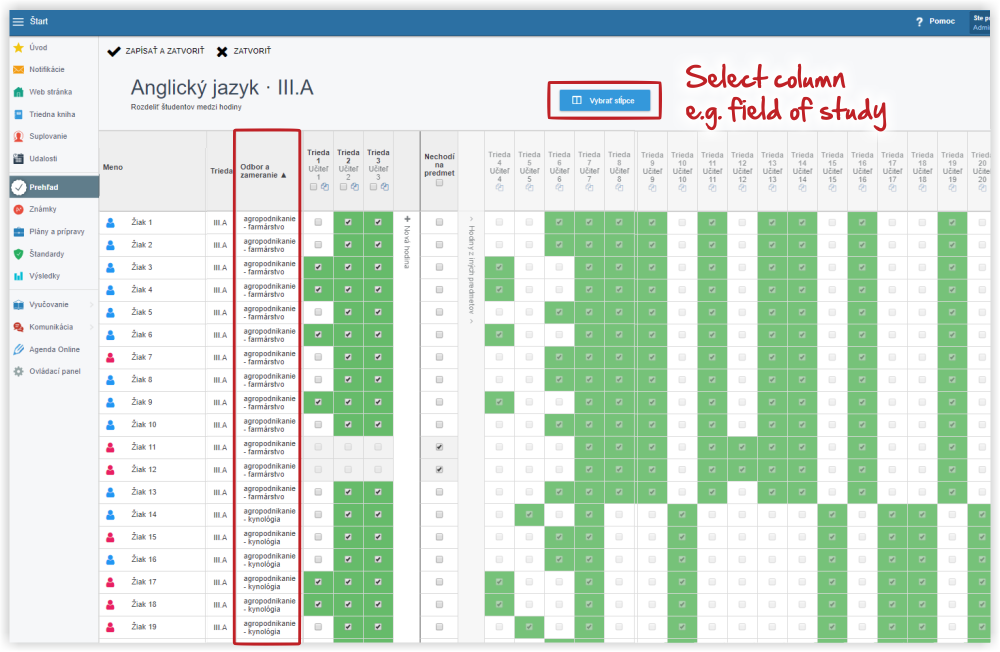Image resolution: width=1000 pixels, height=652 pixels.
Task: Click the student icon for Žiak 7
Action: click(x=110, y=357)
